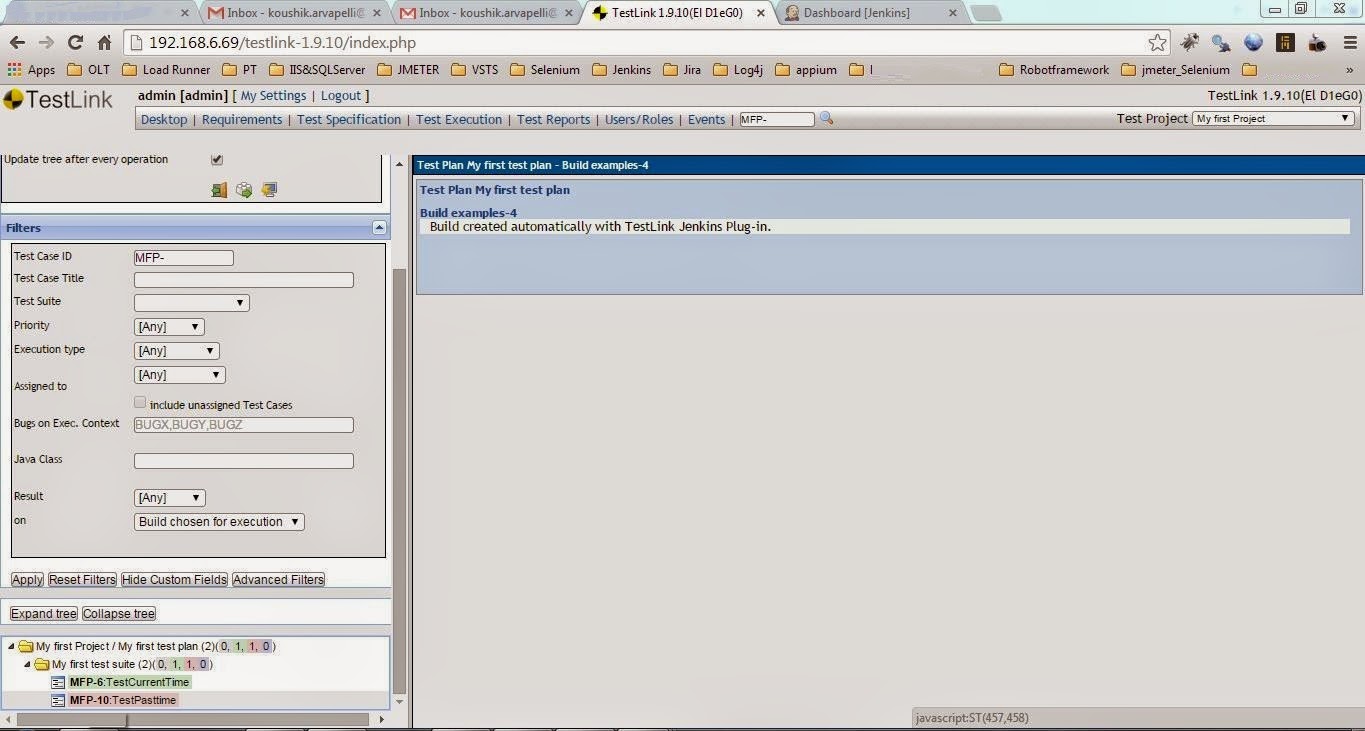
Task: Click the Java Class input field
Action: pos(244,461)
